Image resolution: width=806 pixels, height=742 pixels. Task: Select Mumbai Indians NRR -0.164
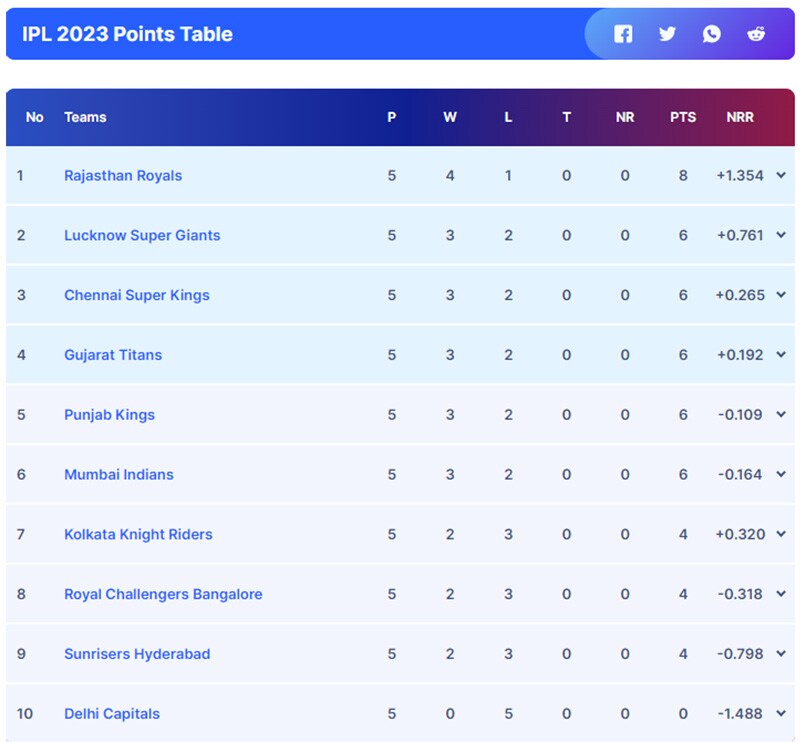tap(740, 474)
